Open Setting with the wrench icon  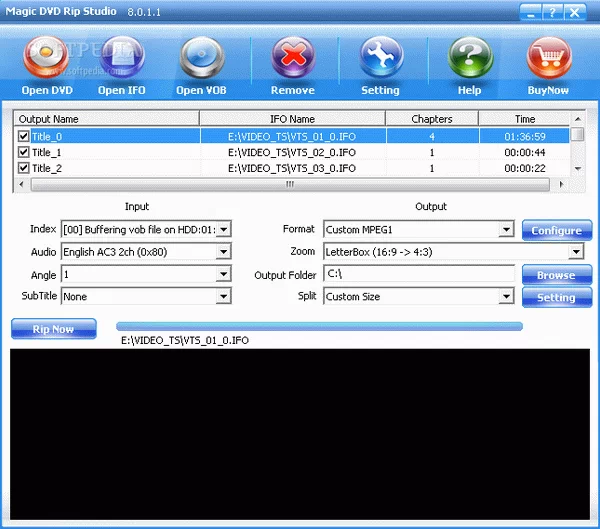(x=380, y=59)
